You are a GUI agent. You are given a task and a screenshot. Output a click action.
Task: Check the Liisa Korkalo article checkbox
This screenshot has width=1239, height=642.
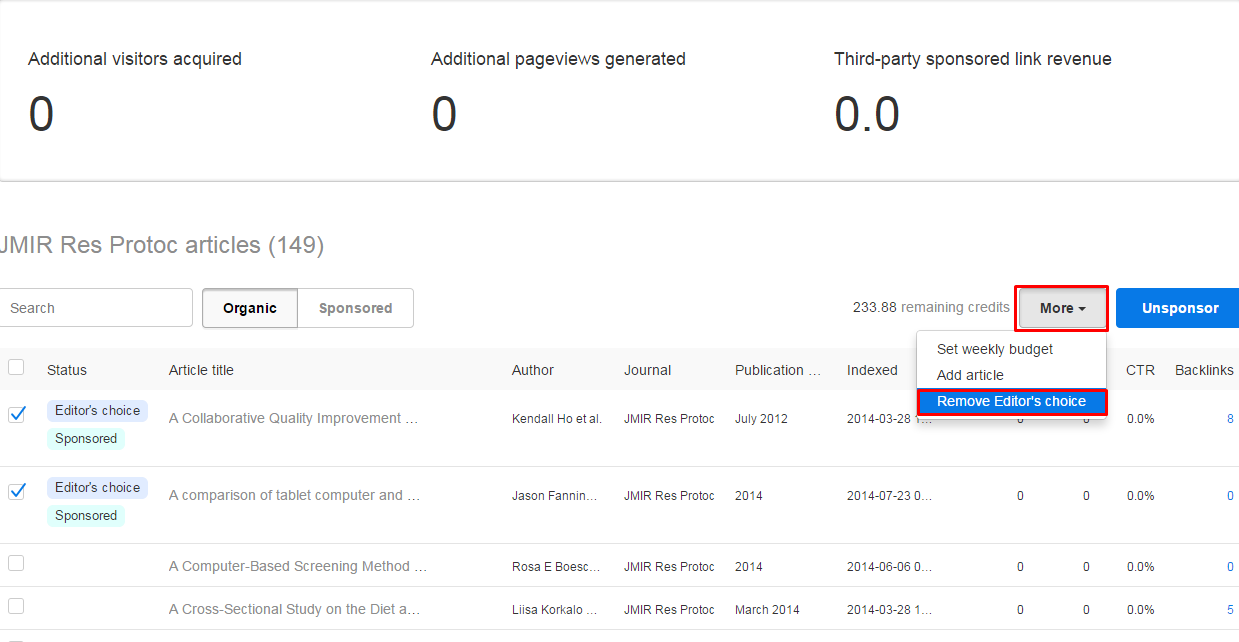pyautogui.click(x=16, y=607)
